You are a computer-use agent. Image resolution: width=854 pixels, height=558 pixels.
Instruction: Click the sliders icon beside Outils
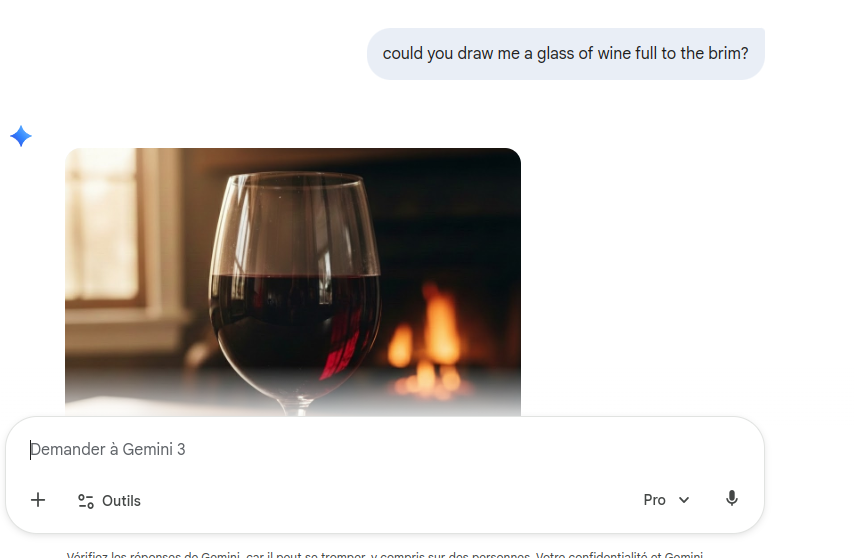pyautogui.click(x=86, y=501)
